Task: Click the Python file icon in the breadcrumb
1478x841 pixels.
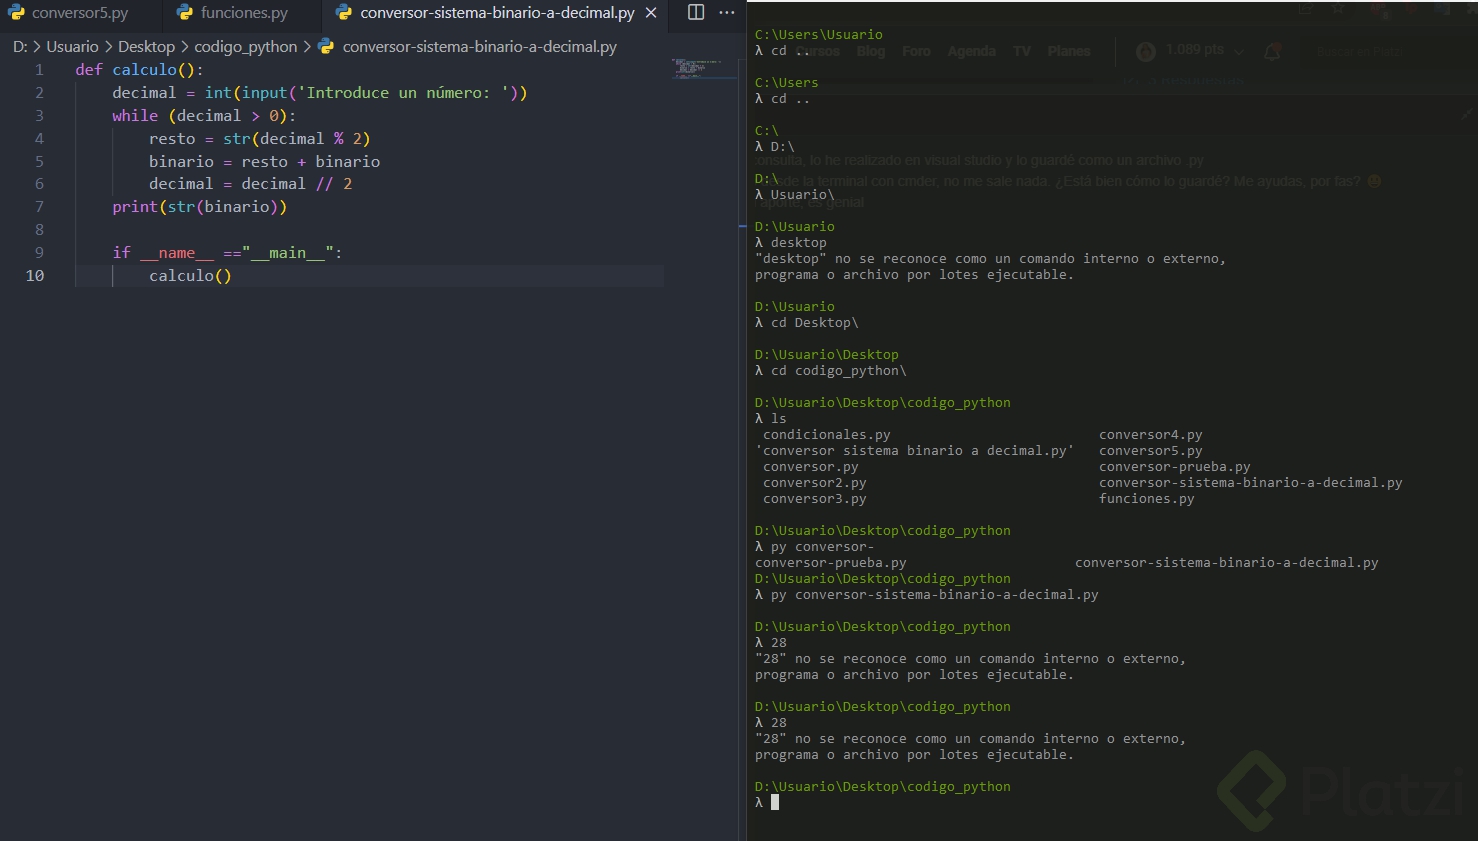Action: point(326,46)
